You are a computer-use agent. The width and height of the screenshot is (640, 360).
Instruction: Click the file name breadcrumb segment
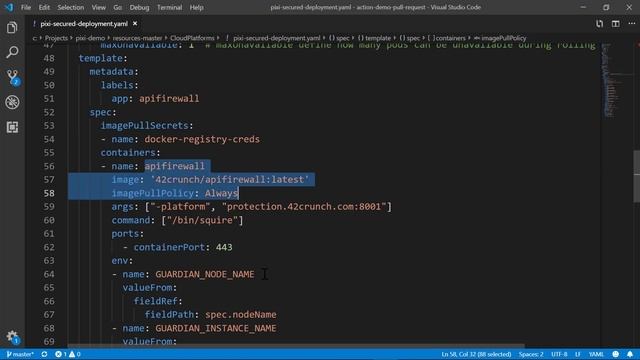click(276, 38)
